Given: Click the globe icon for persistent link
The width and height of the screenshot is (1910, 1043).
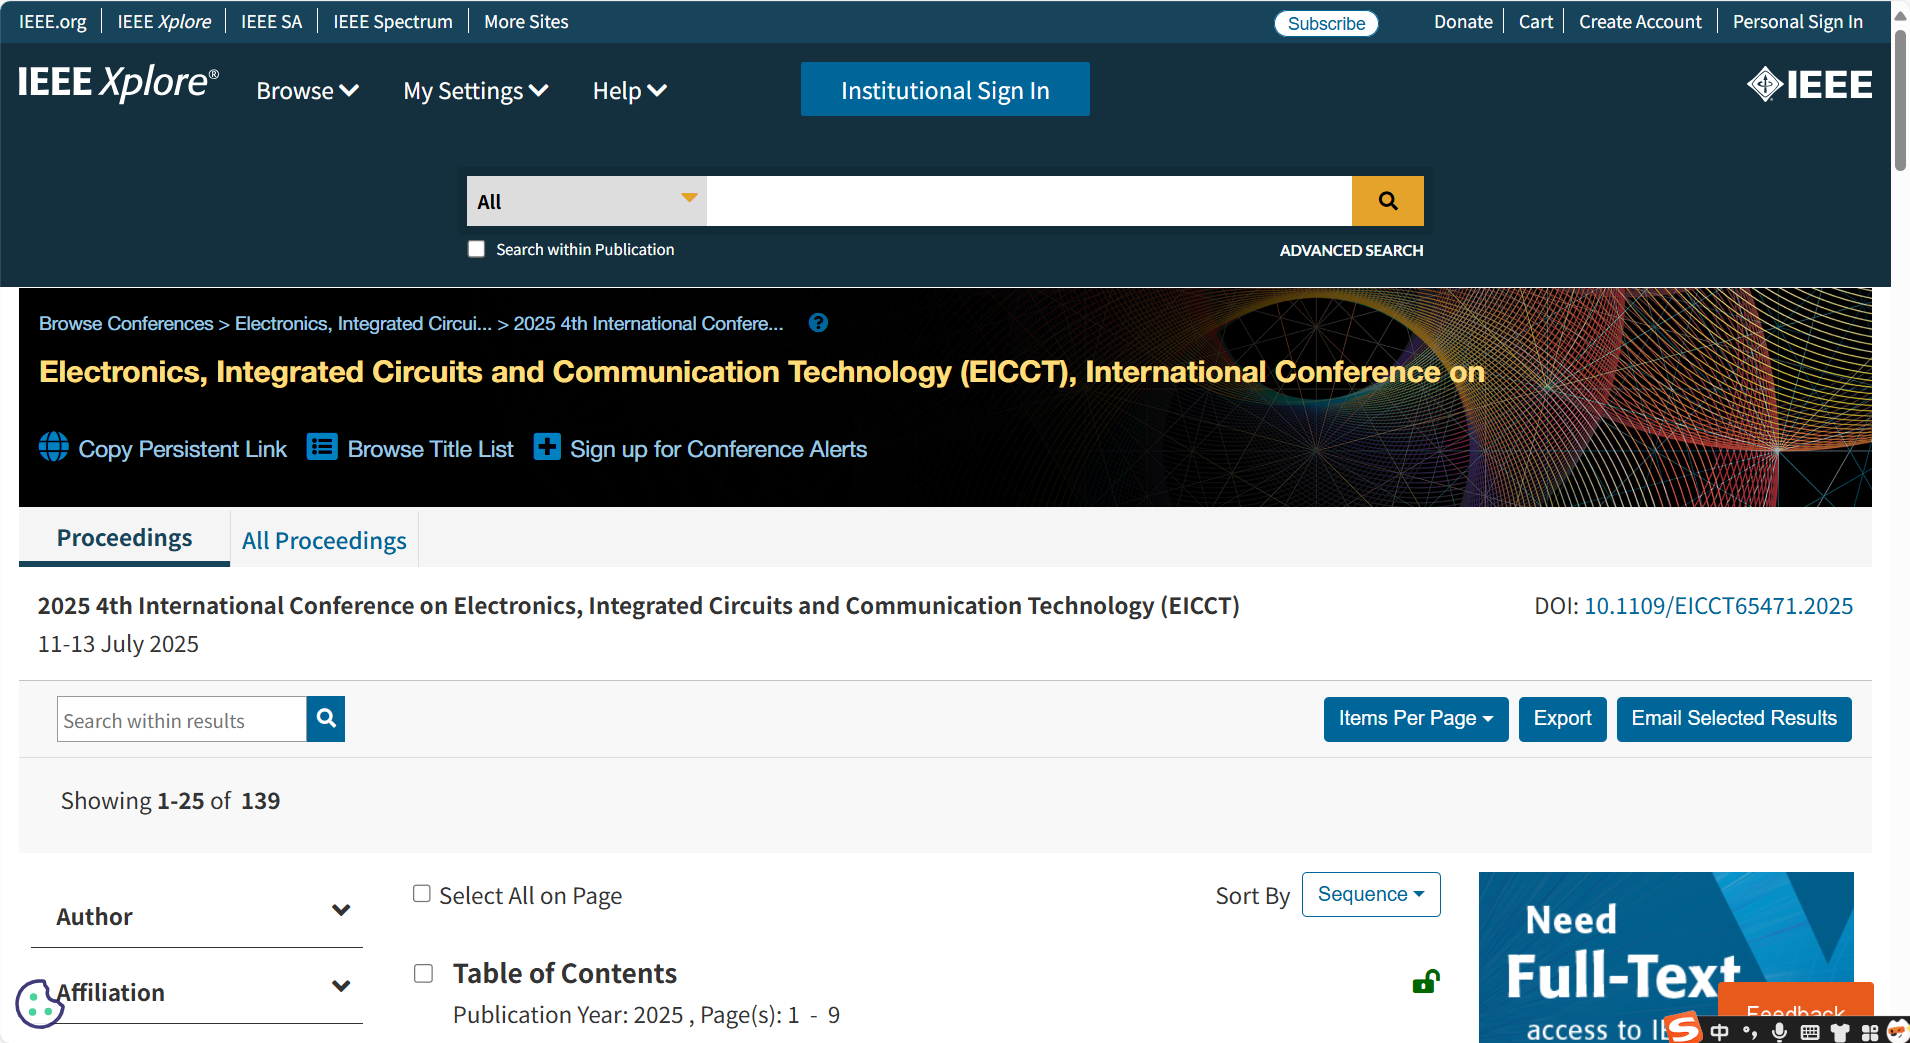Looking at the screenshot, I should pyautogui.click(x=54, y=447).
